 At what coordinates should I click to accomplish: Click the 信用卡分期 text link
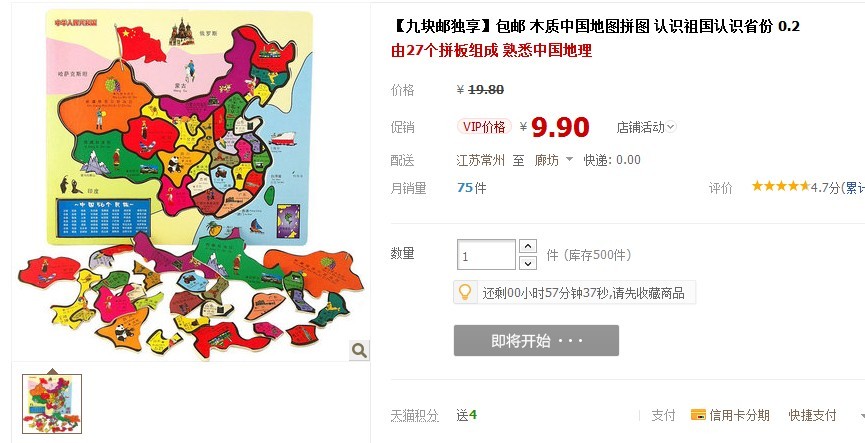739,415
